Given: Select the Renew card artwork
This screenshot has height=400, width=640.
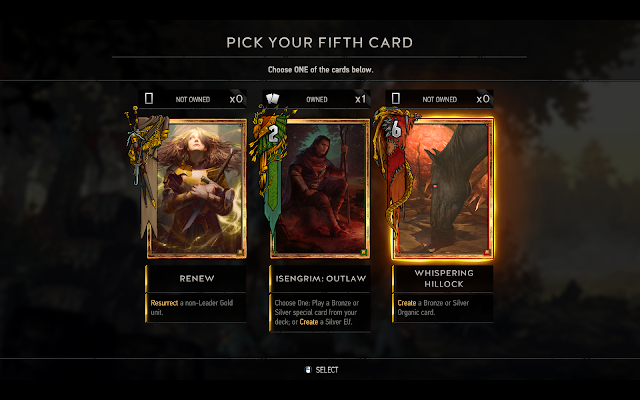Looking at the screenshot, I should pyautogui.click(x=197, y=189).
